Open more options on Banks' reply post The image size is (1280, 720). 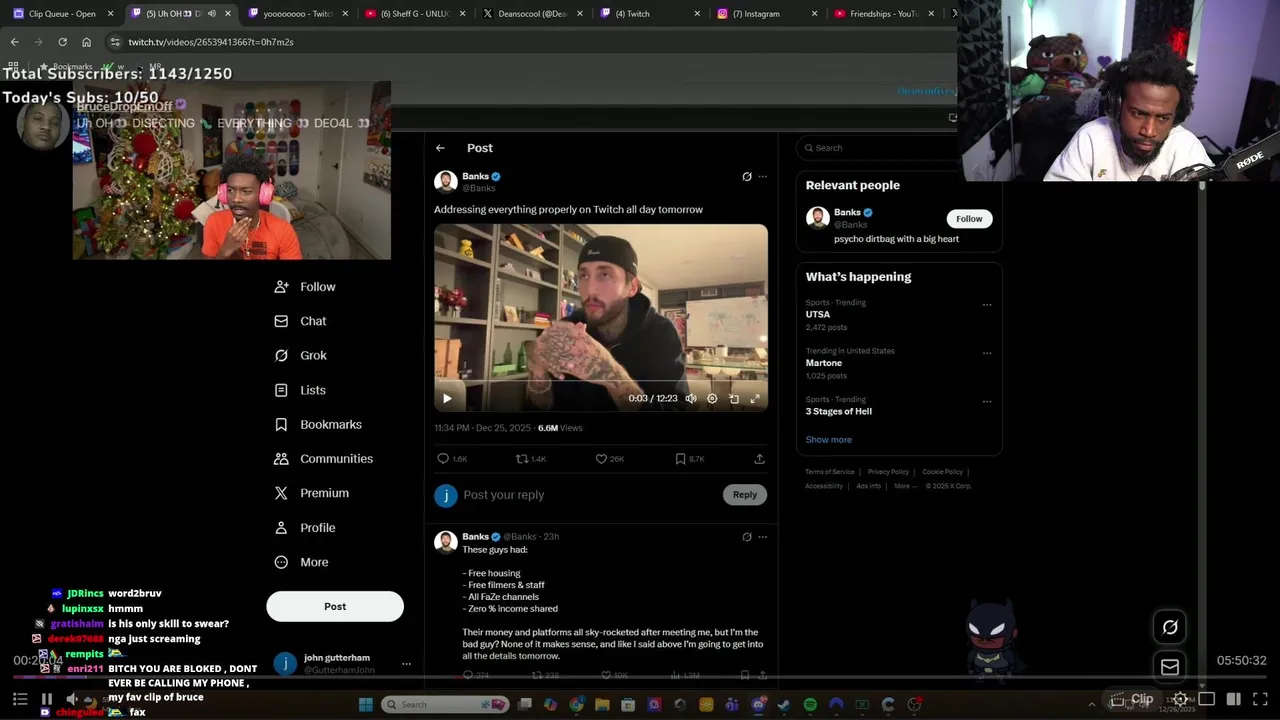[x=763, y=537]
